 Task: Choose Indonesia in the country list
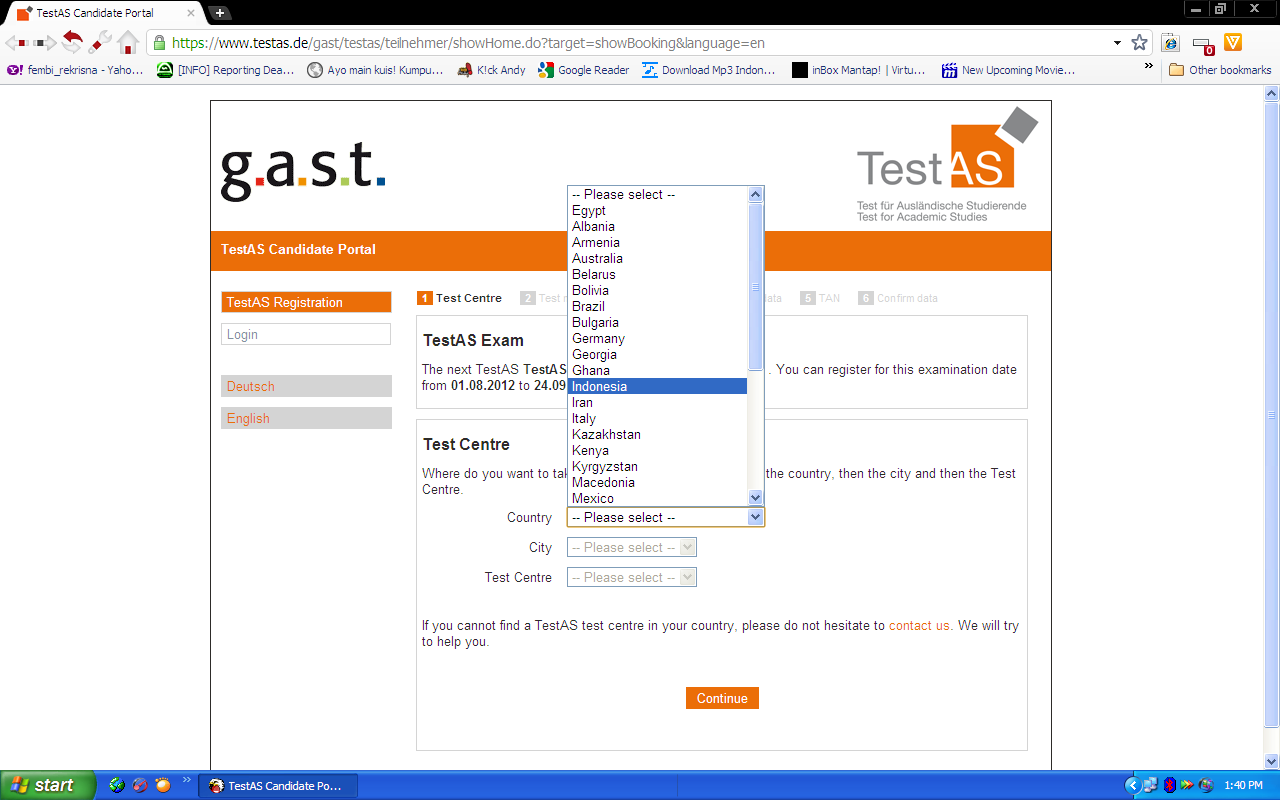tap(657, 386)
